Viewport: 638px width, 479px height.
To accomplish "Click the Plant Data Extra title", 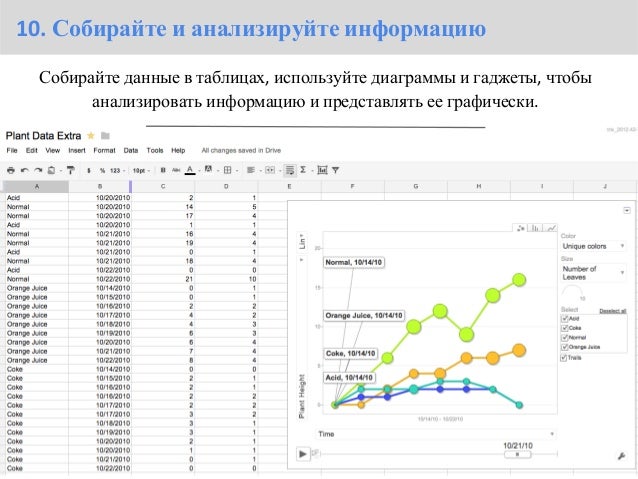I will (x=43, y=136).
